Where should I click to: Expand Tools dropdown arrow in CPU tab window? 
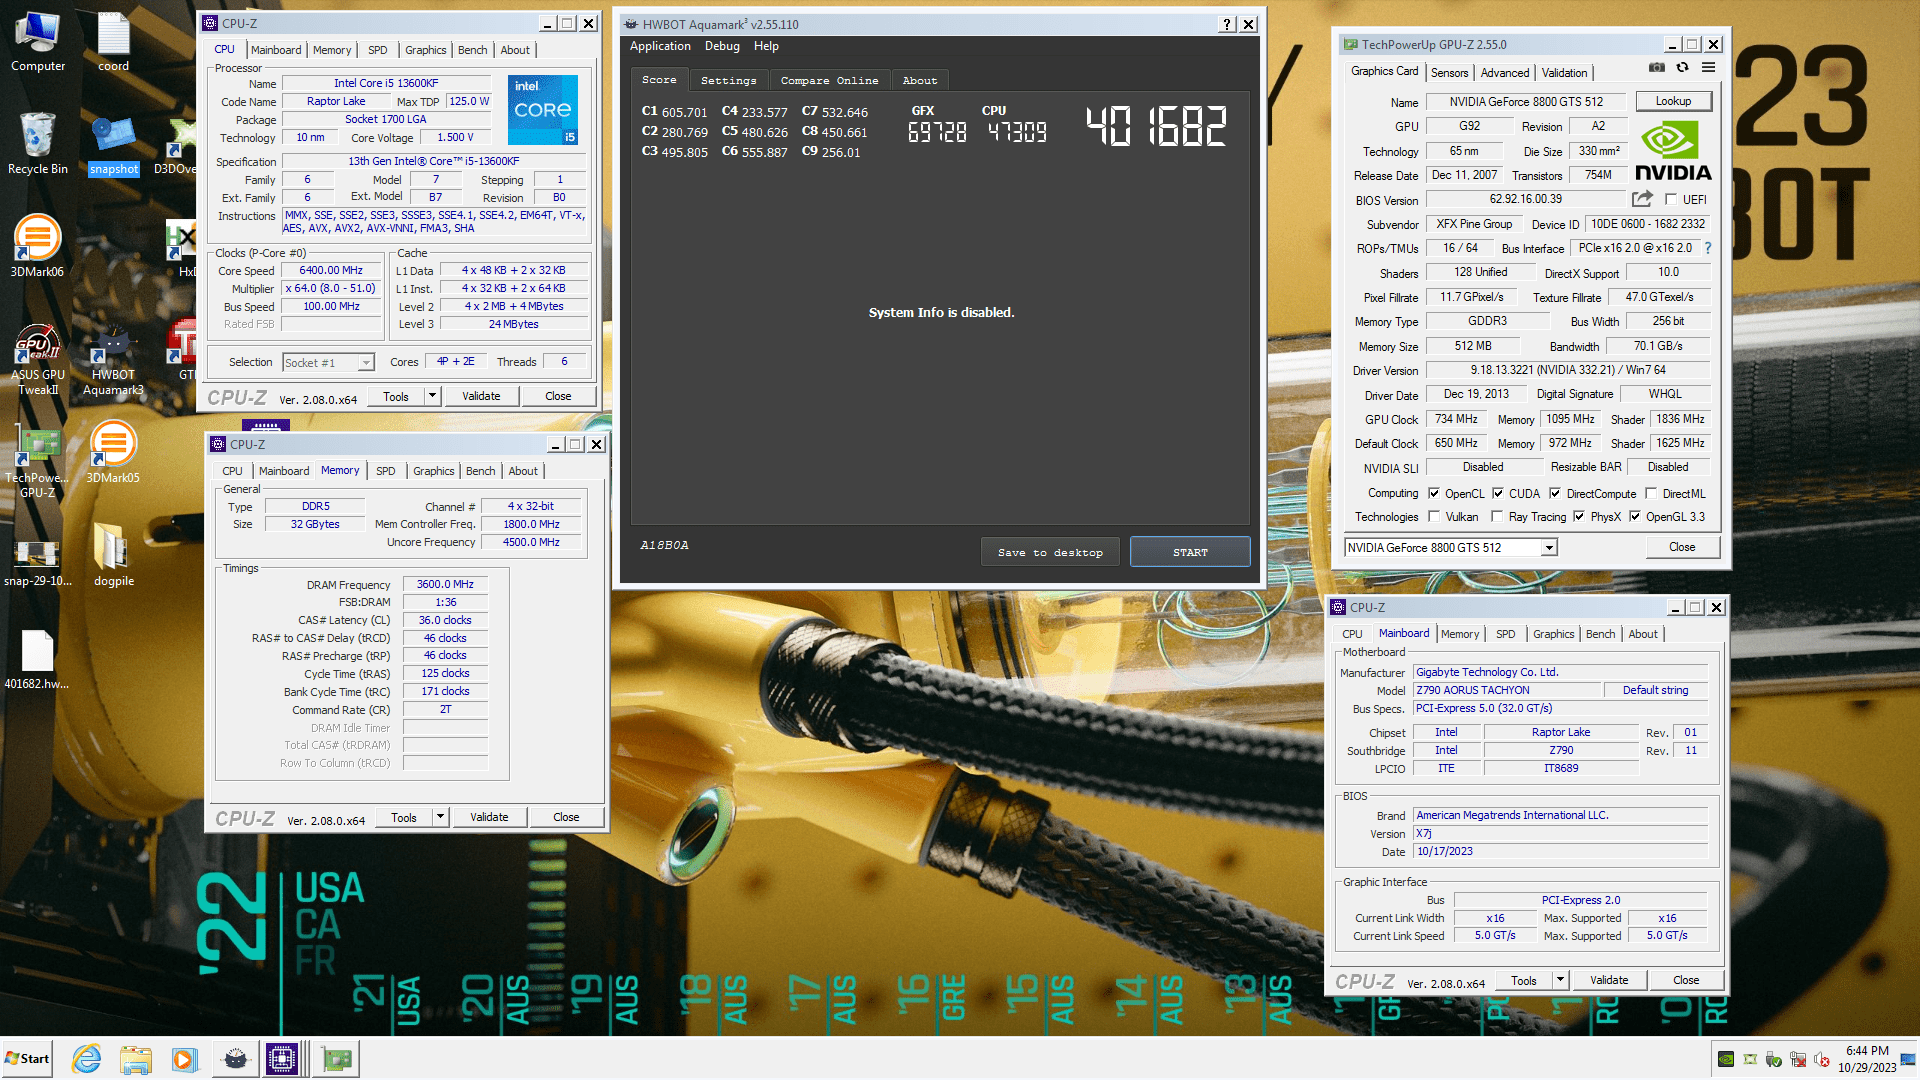click(432, 396)
